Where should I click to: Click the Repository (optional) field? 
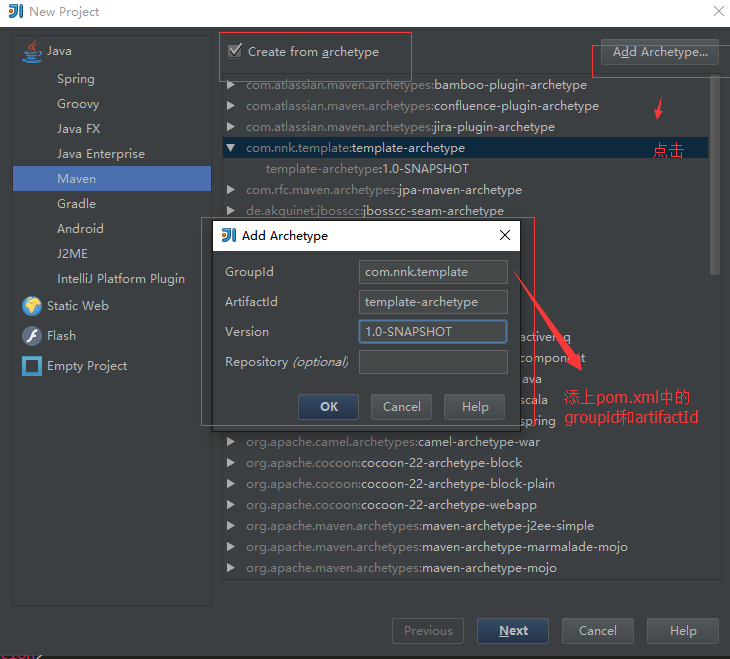click(433, 362)
